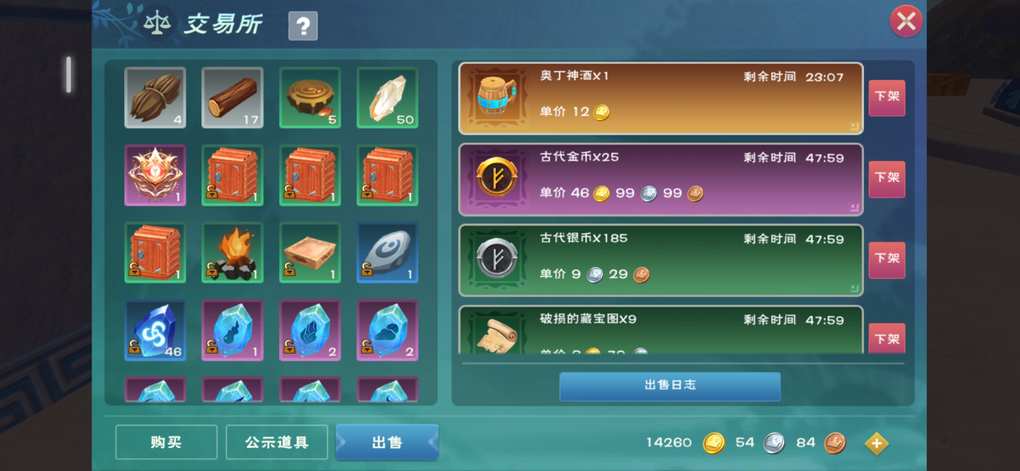Select the campfire item in inventory
1020x471 pixels.
click(x=232, y=253)
